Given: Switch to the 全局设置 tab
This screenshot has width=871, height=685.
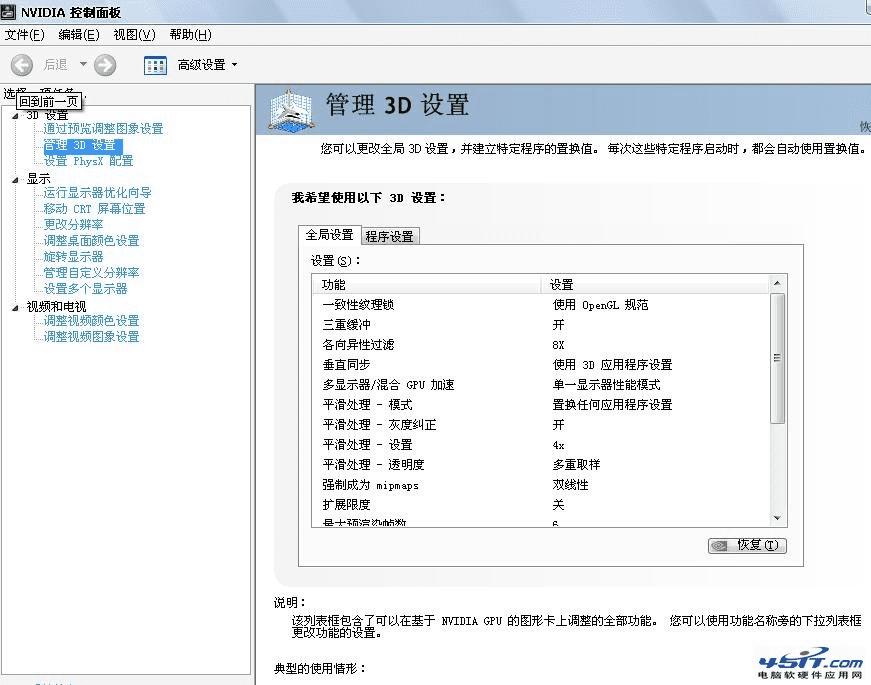Looking at the screenshot, I should point(329,235).
